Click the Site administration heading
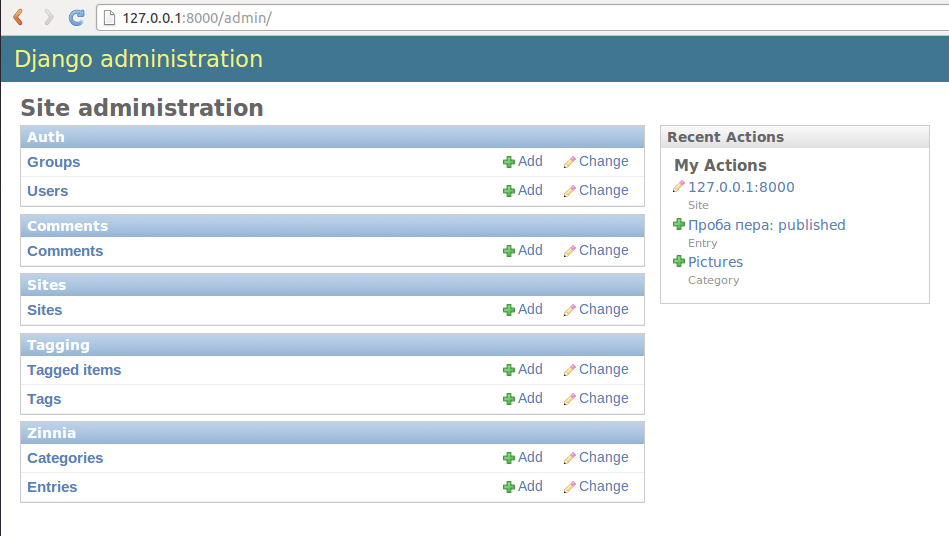 [142, 108]
